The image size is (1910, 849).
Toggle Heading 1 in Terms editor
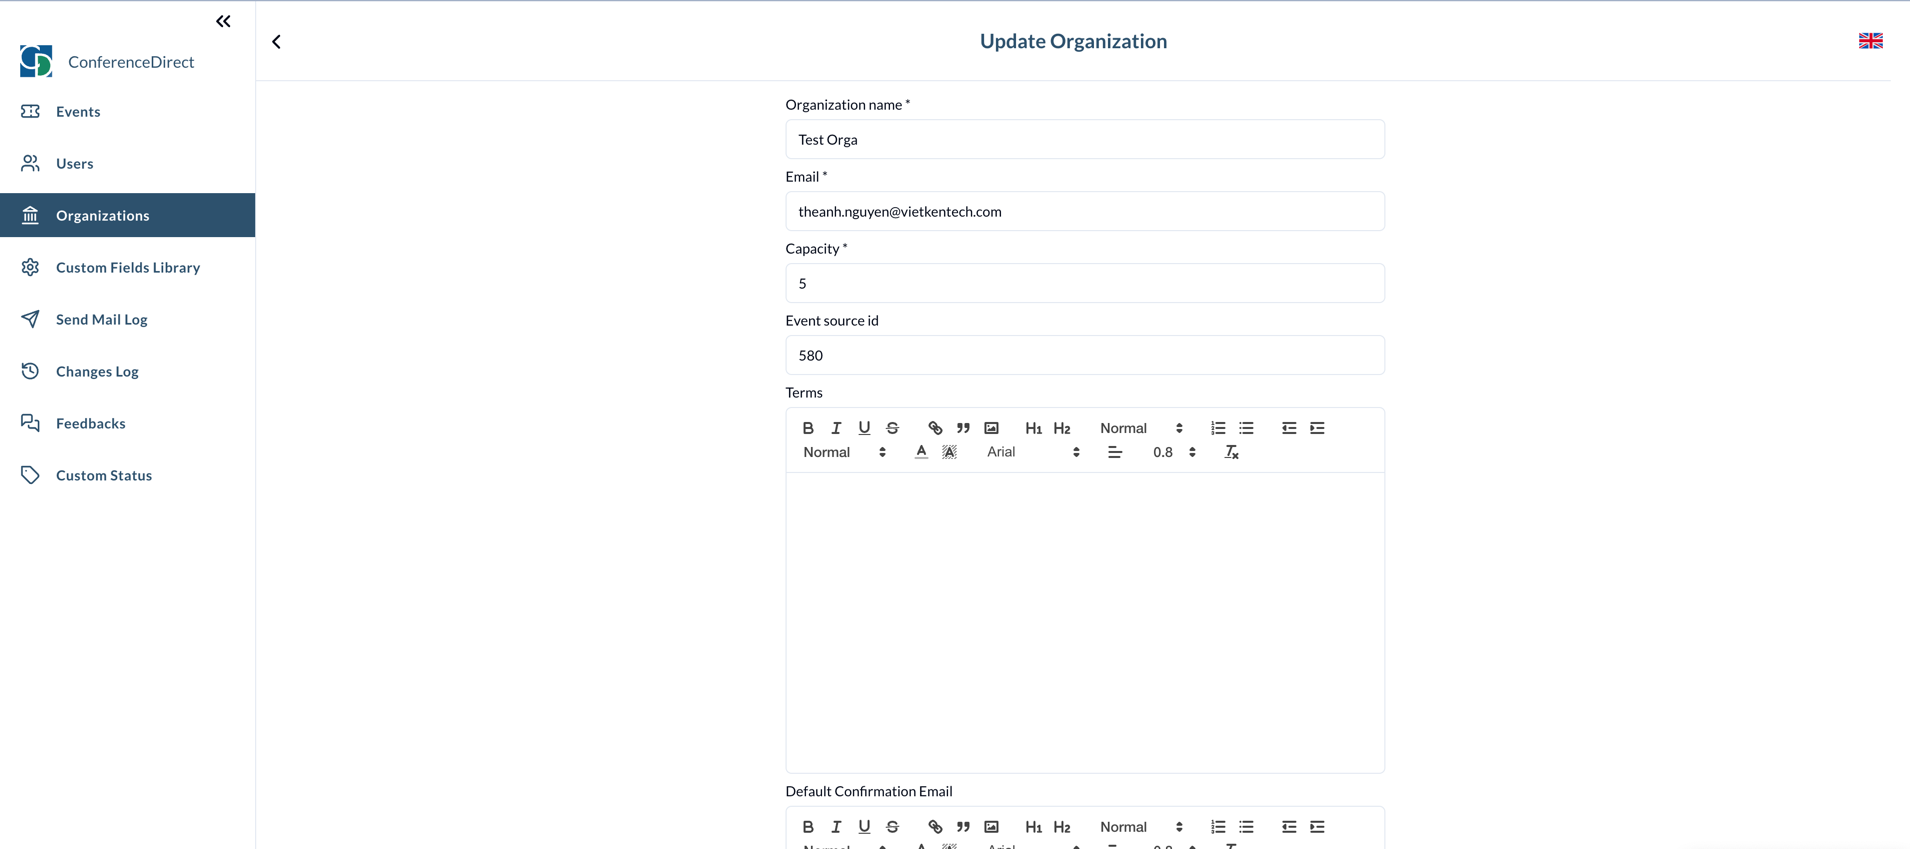[x=1033, y=428]
